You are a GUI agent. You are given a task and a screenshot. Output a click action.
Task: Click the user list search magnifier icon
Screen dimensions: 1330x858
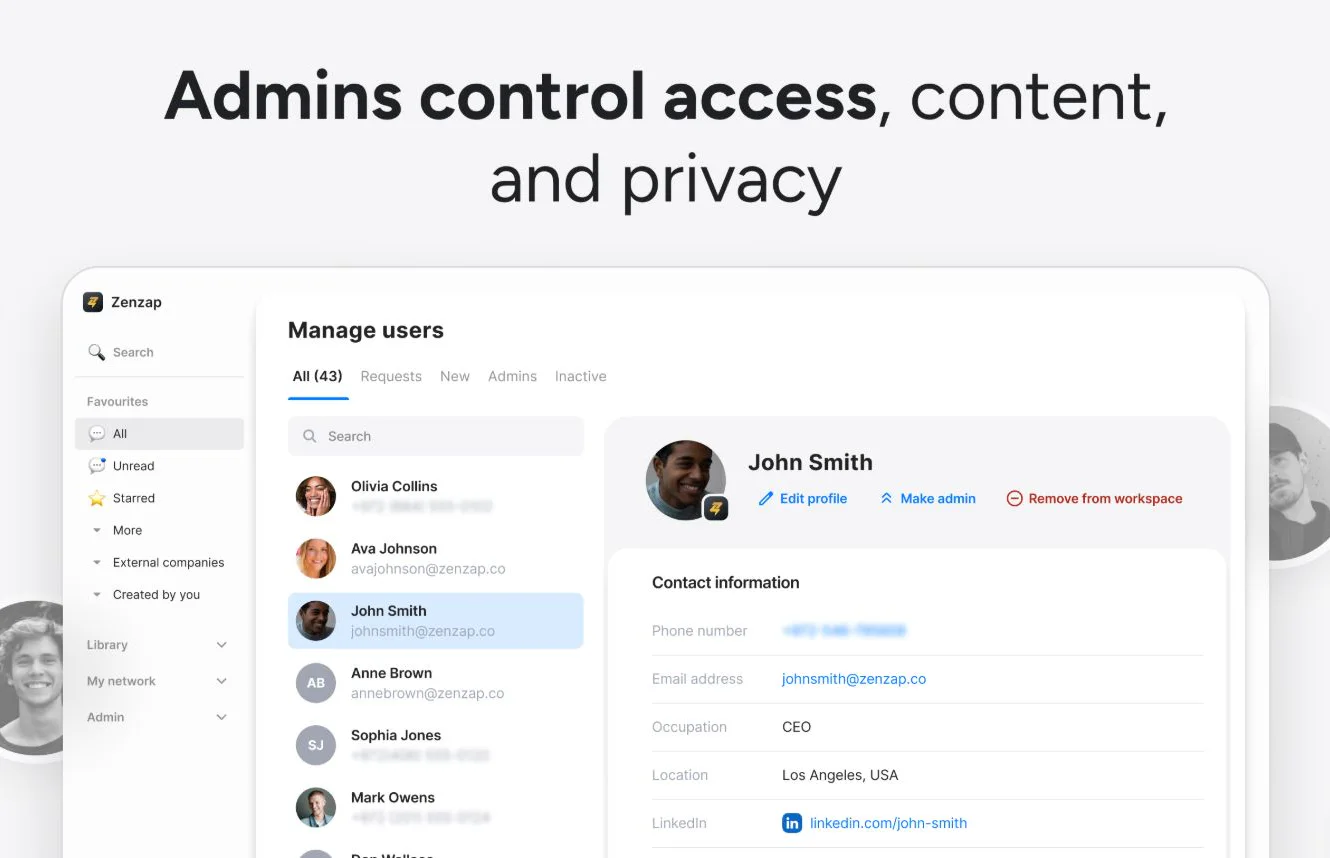pyautogui.click(x=310, y=436)
